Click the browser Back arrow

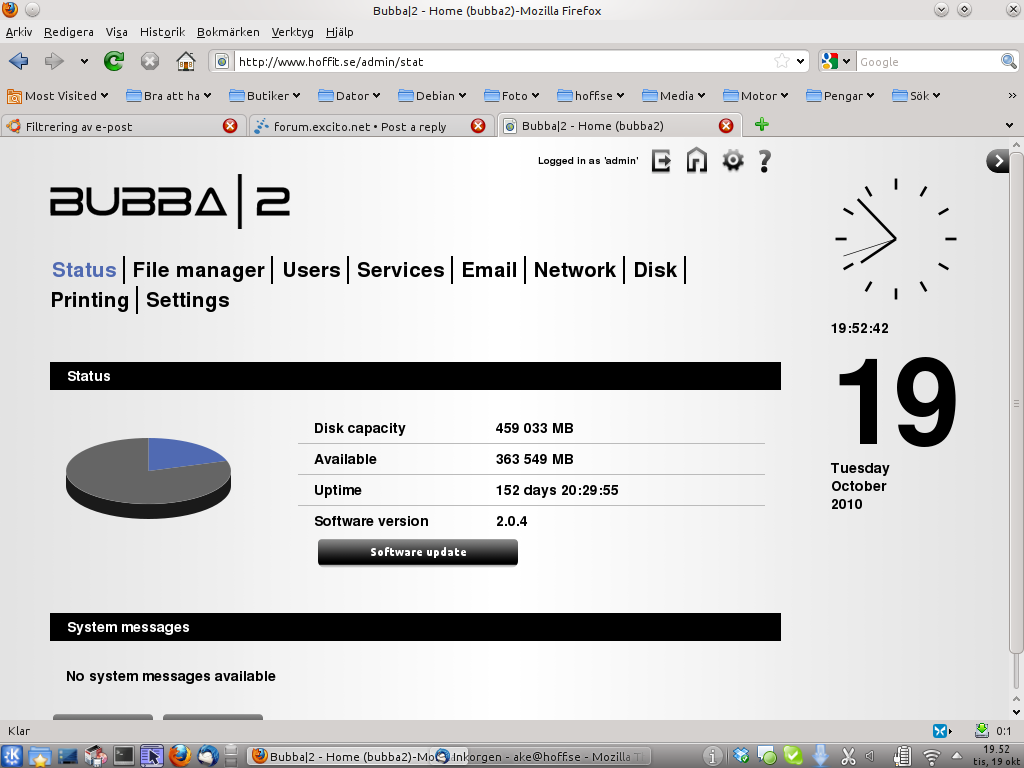(x=19, y=61)
